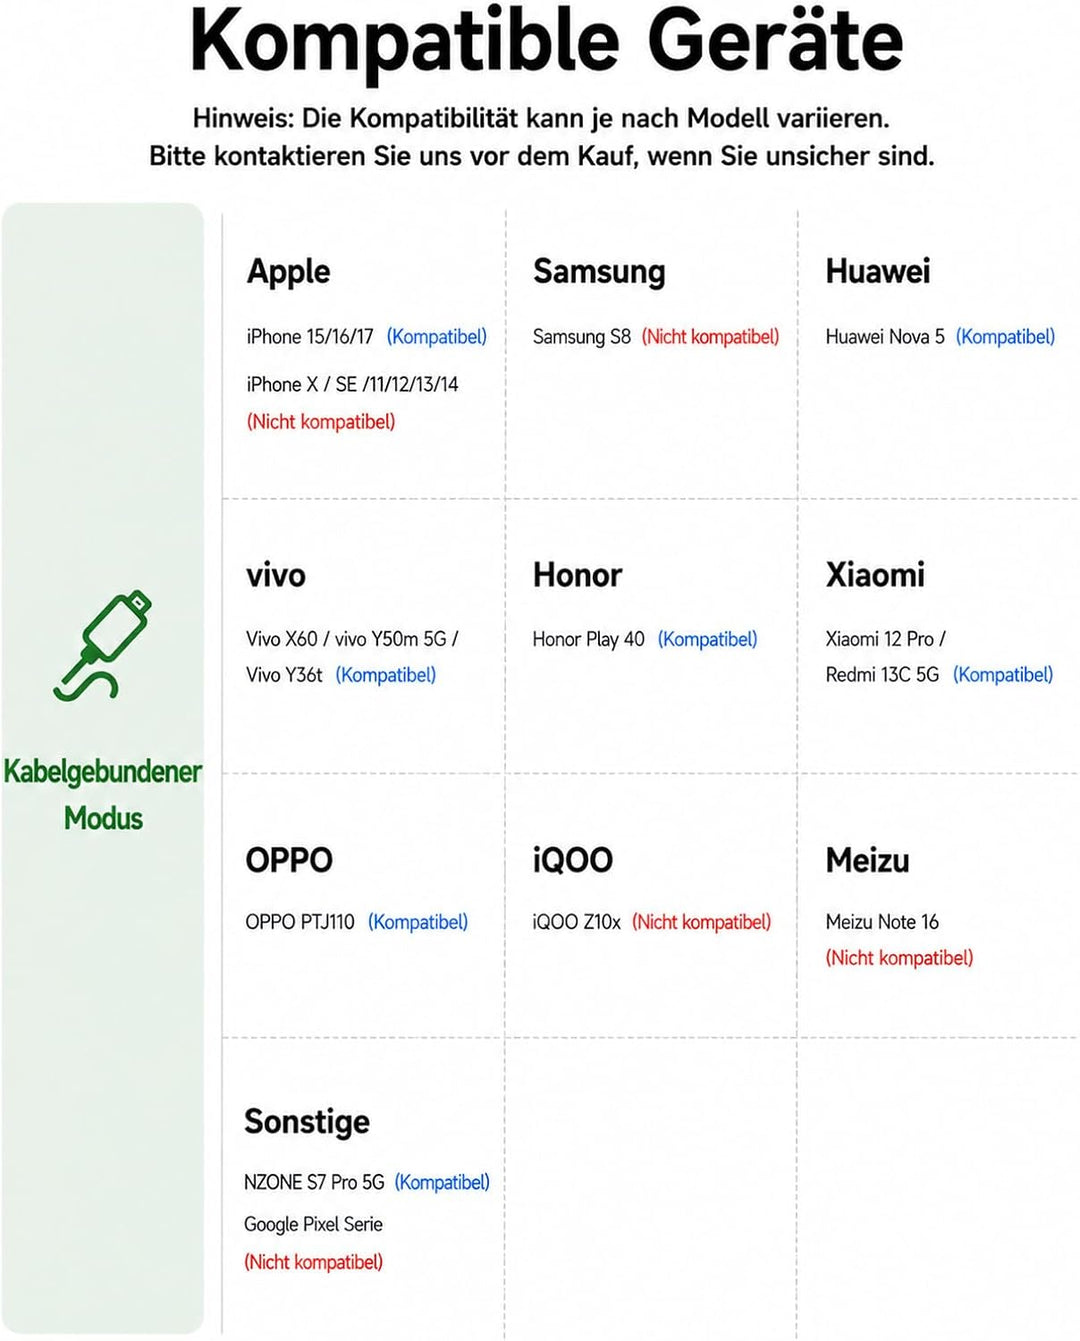Click Nicht kompatibel next to iQOO Z10x
The image size is (1080, 1341).
coord(701,922)
